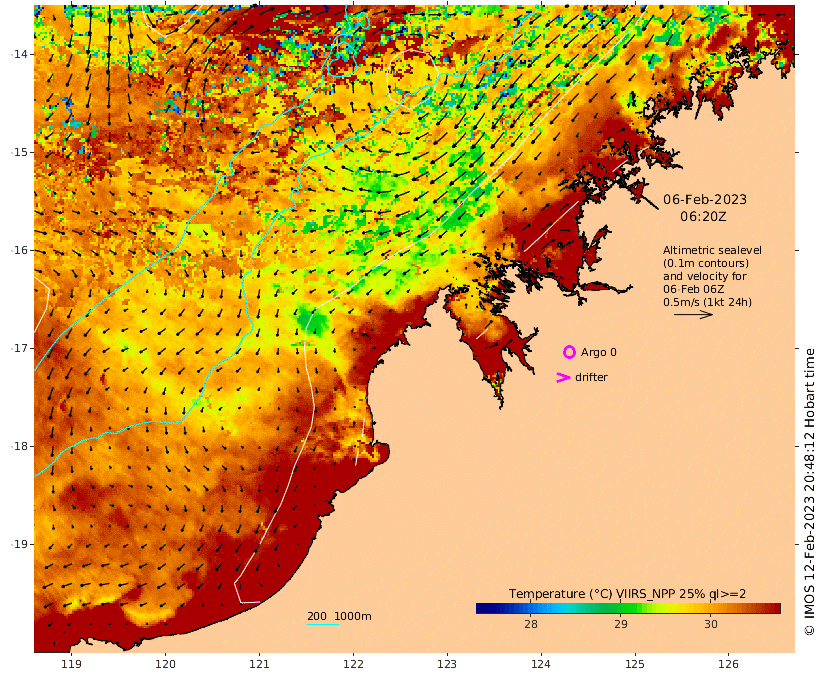Click the temperature color bar legend
Viewport: 820px width, 680px height.
point(628,608)
